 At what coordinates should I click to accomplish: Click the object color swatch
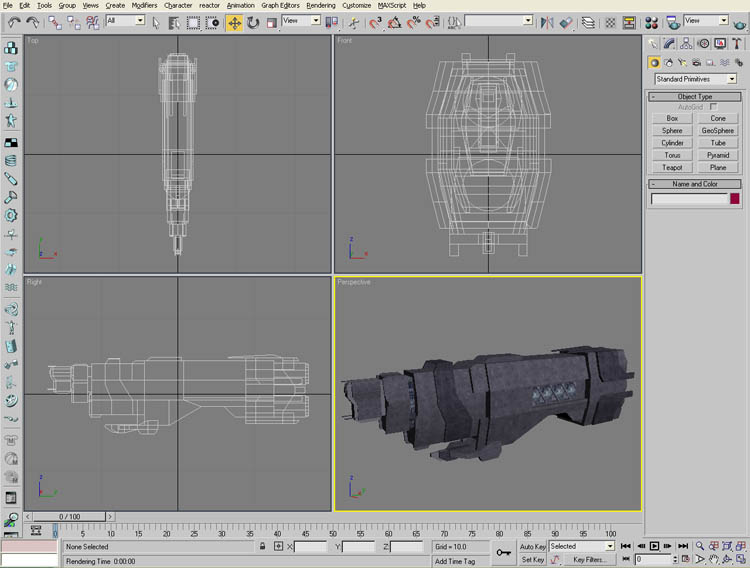click(735, 199)
